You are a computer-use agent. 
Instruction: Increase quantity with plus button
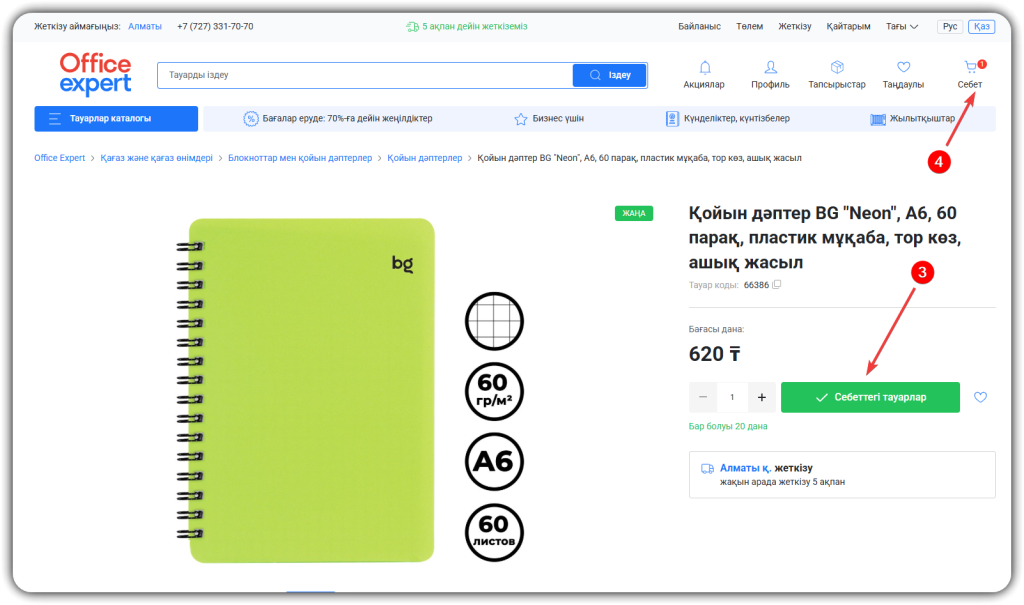click(x=761, y=397)
